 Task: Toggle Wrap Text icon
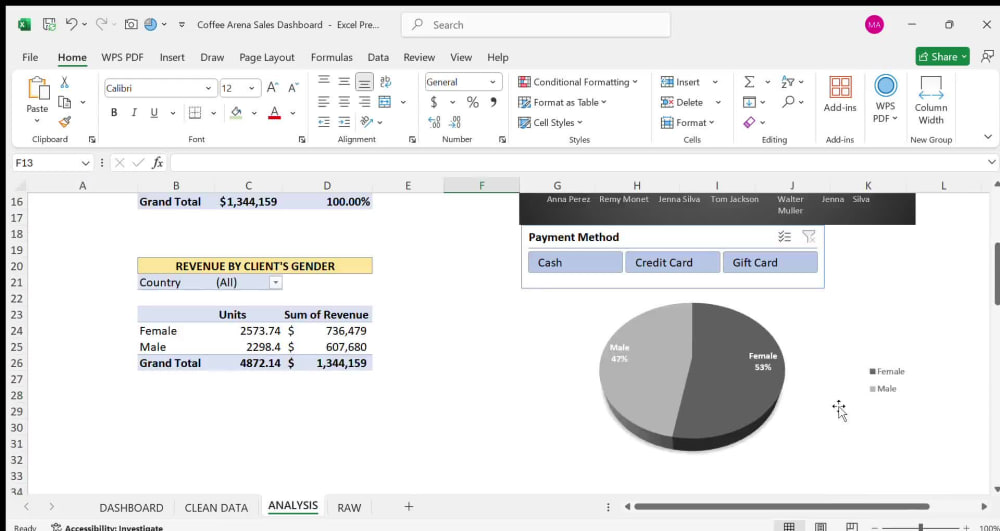[x=385, y=82]
